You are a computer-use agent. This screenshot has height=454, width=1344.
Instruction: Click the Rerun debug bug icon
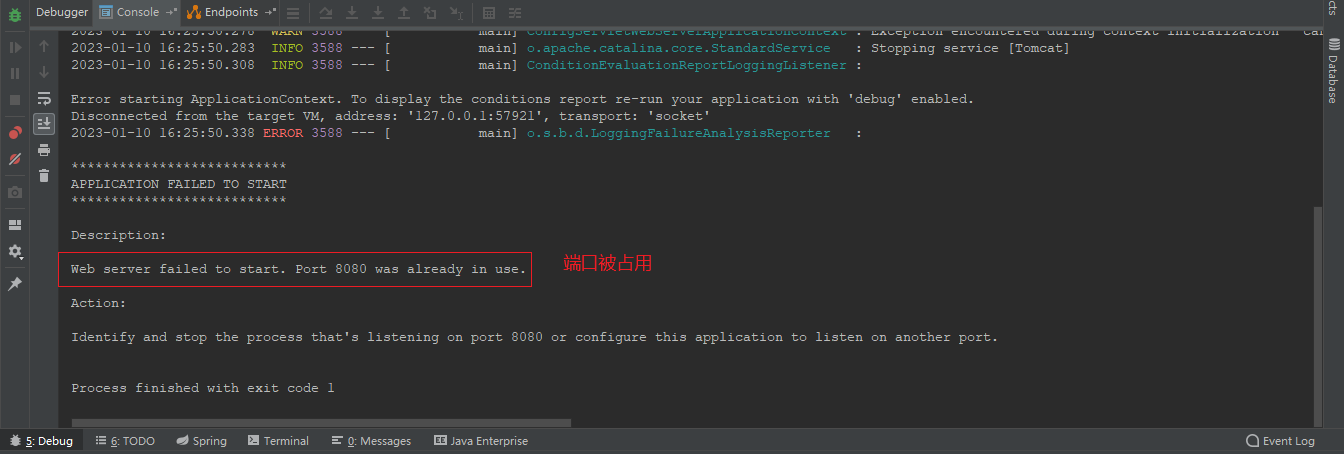point(15,13)
